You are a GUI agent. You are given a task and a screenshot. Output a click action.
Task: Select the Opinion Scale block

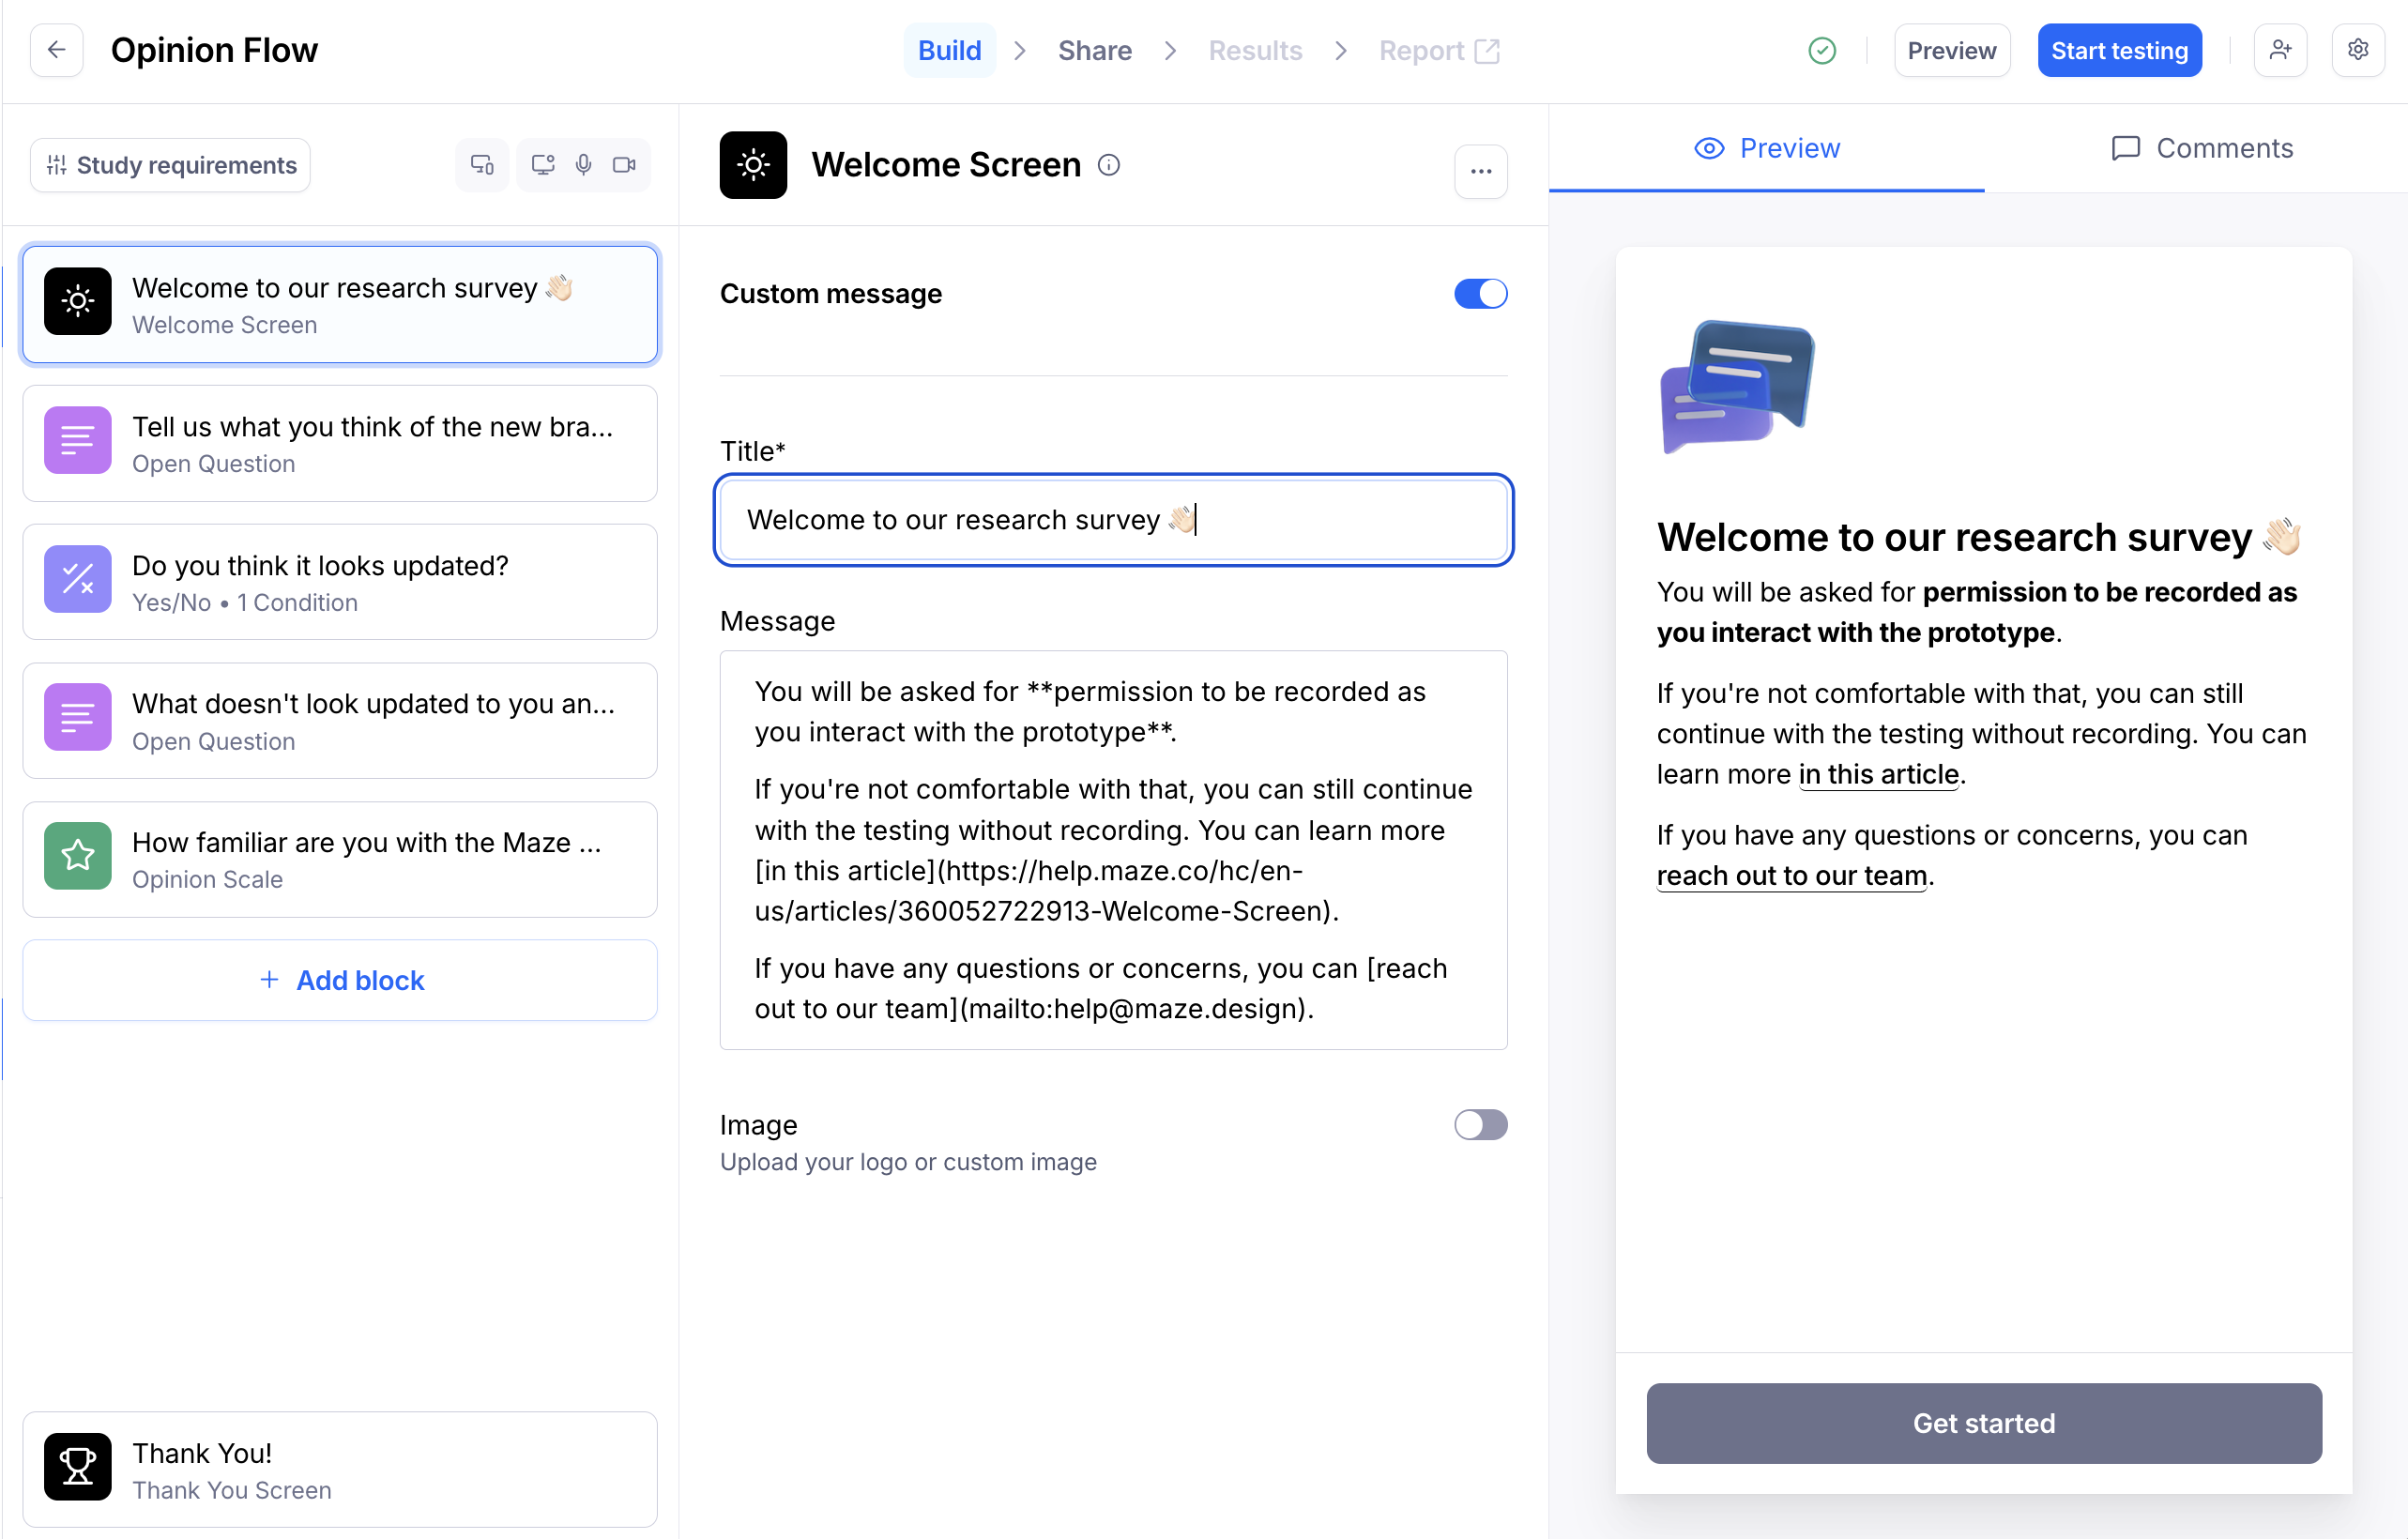click(340, 859)
